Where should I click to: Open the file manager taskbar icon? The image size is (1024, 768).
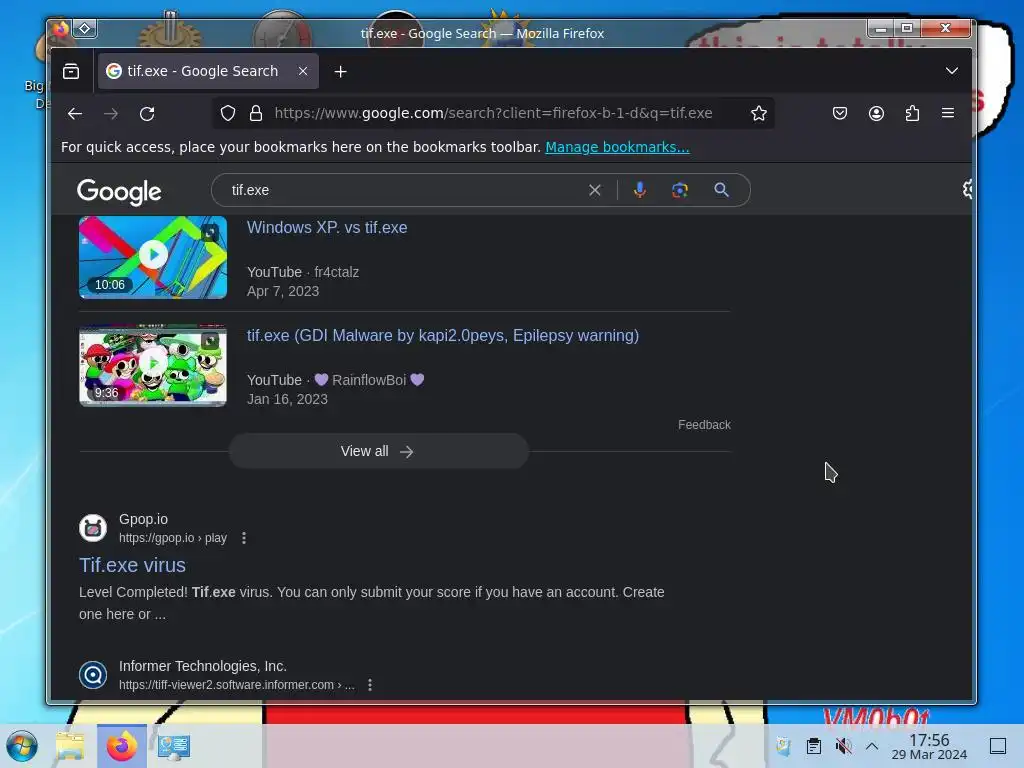pyautogui.click(x=70, y=746)
